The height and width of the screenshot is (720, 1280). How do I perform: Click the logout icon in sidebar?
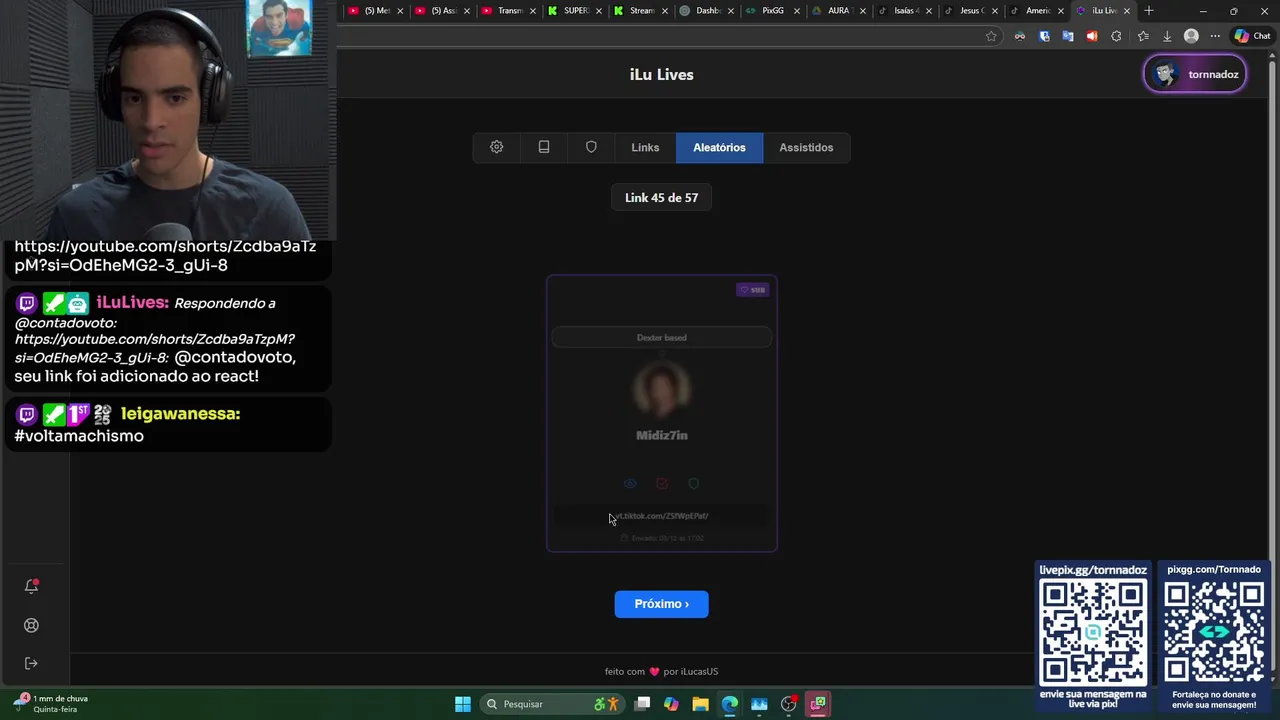click(x=31, y=663)
